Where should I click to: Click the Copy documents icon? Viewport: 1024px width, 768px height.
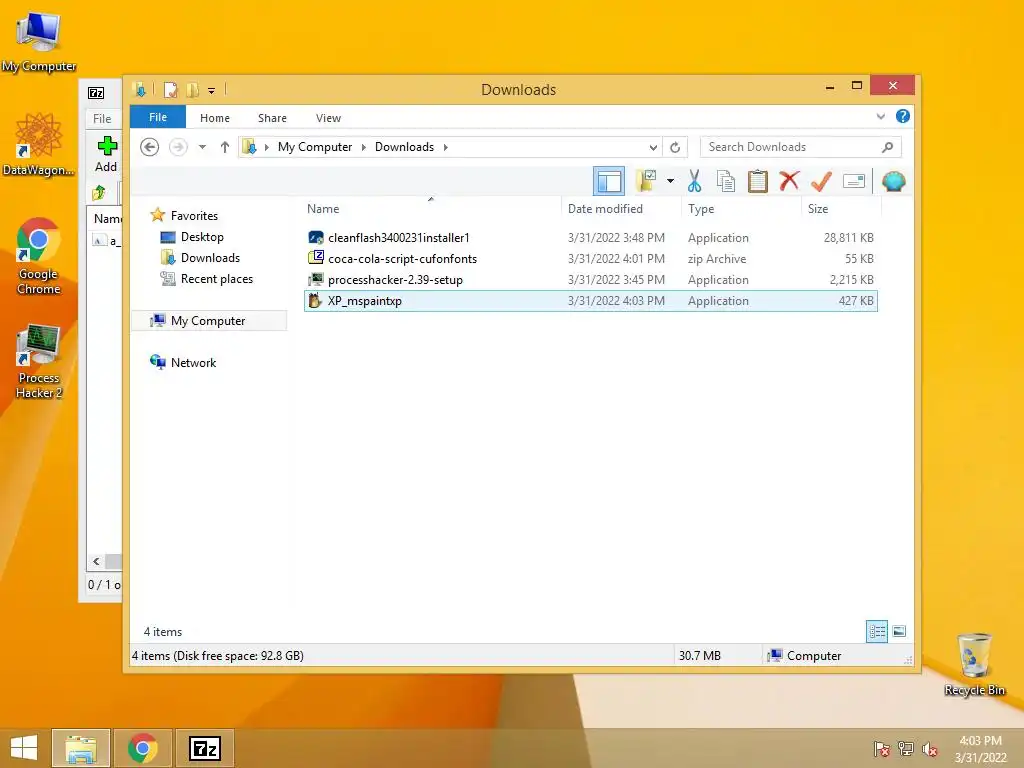coord(726,181)
